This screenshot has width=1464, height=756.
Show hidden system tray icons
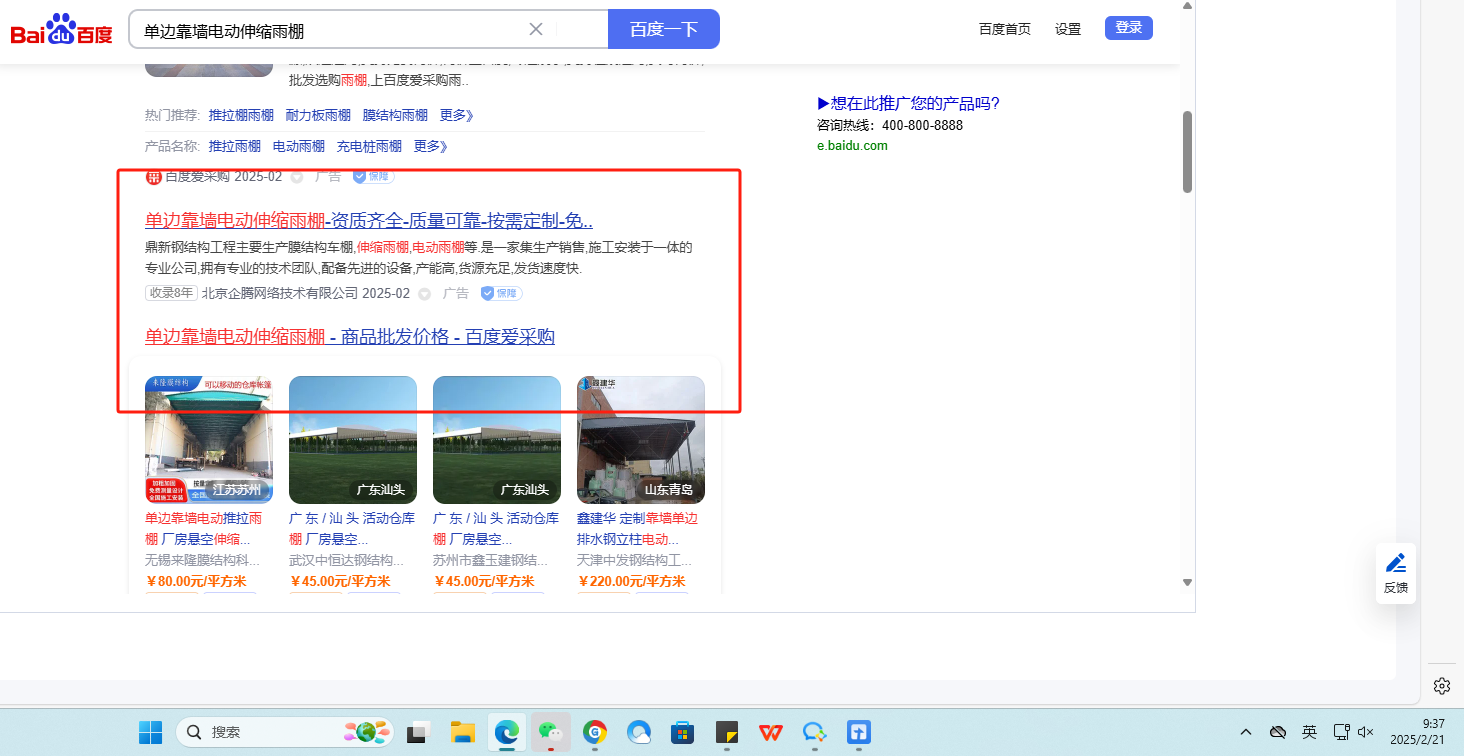(x=1245, y=732)
